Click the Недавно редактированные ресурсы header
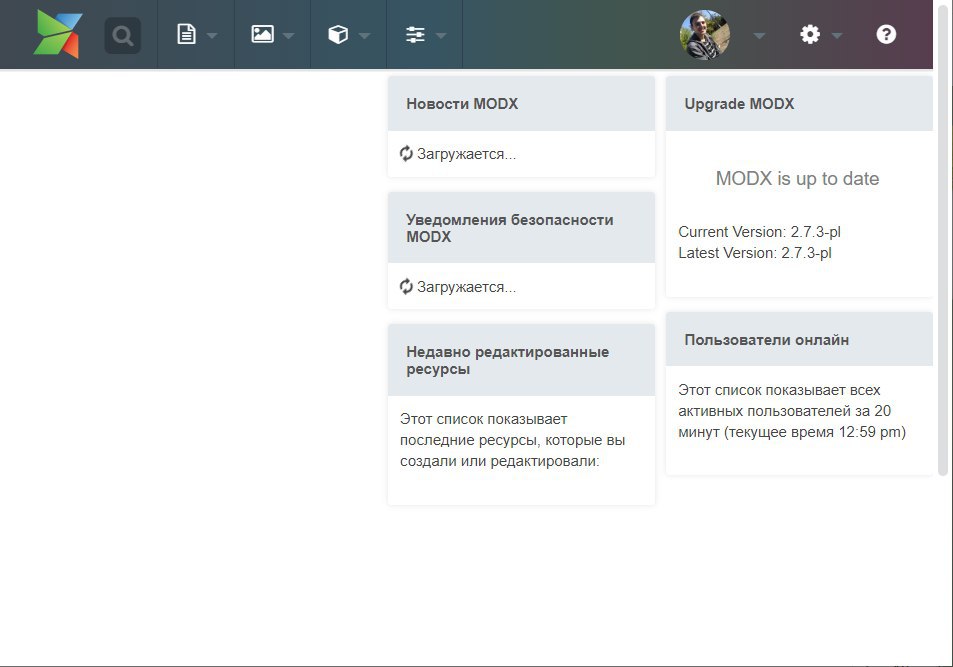The width and height of the screenshot is (953, 667). pyautogui.click(x=521, y=360)
